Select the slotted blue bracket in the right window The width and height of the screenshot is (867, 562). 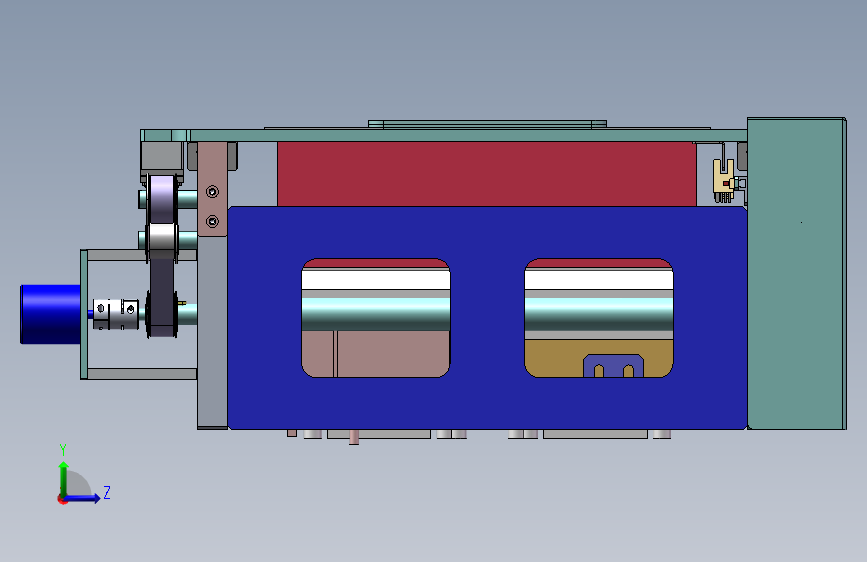[614, 366]
